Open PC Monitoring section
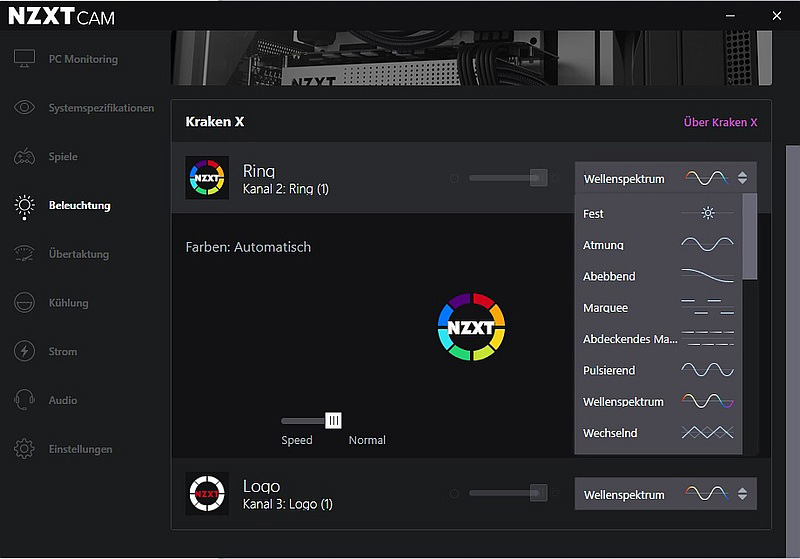 [83, 59]
